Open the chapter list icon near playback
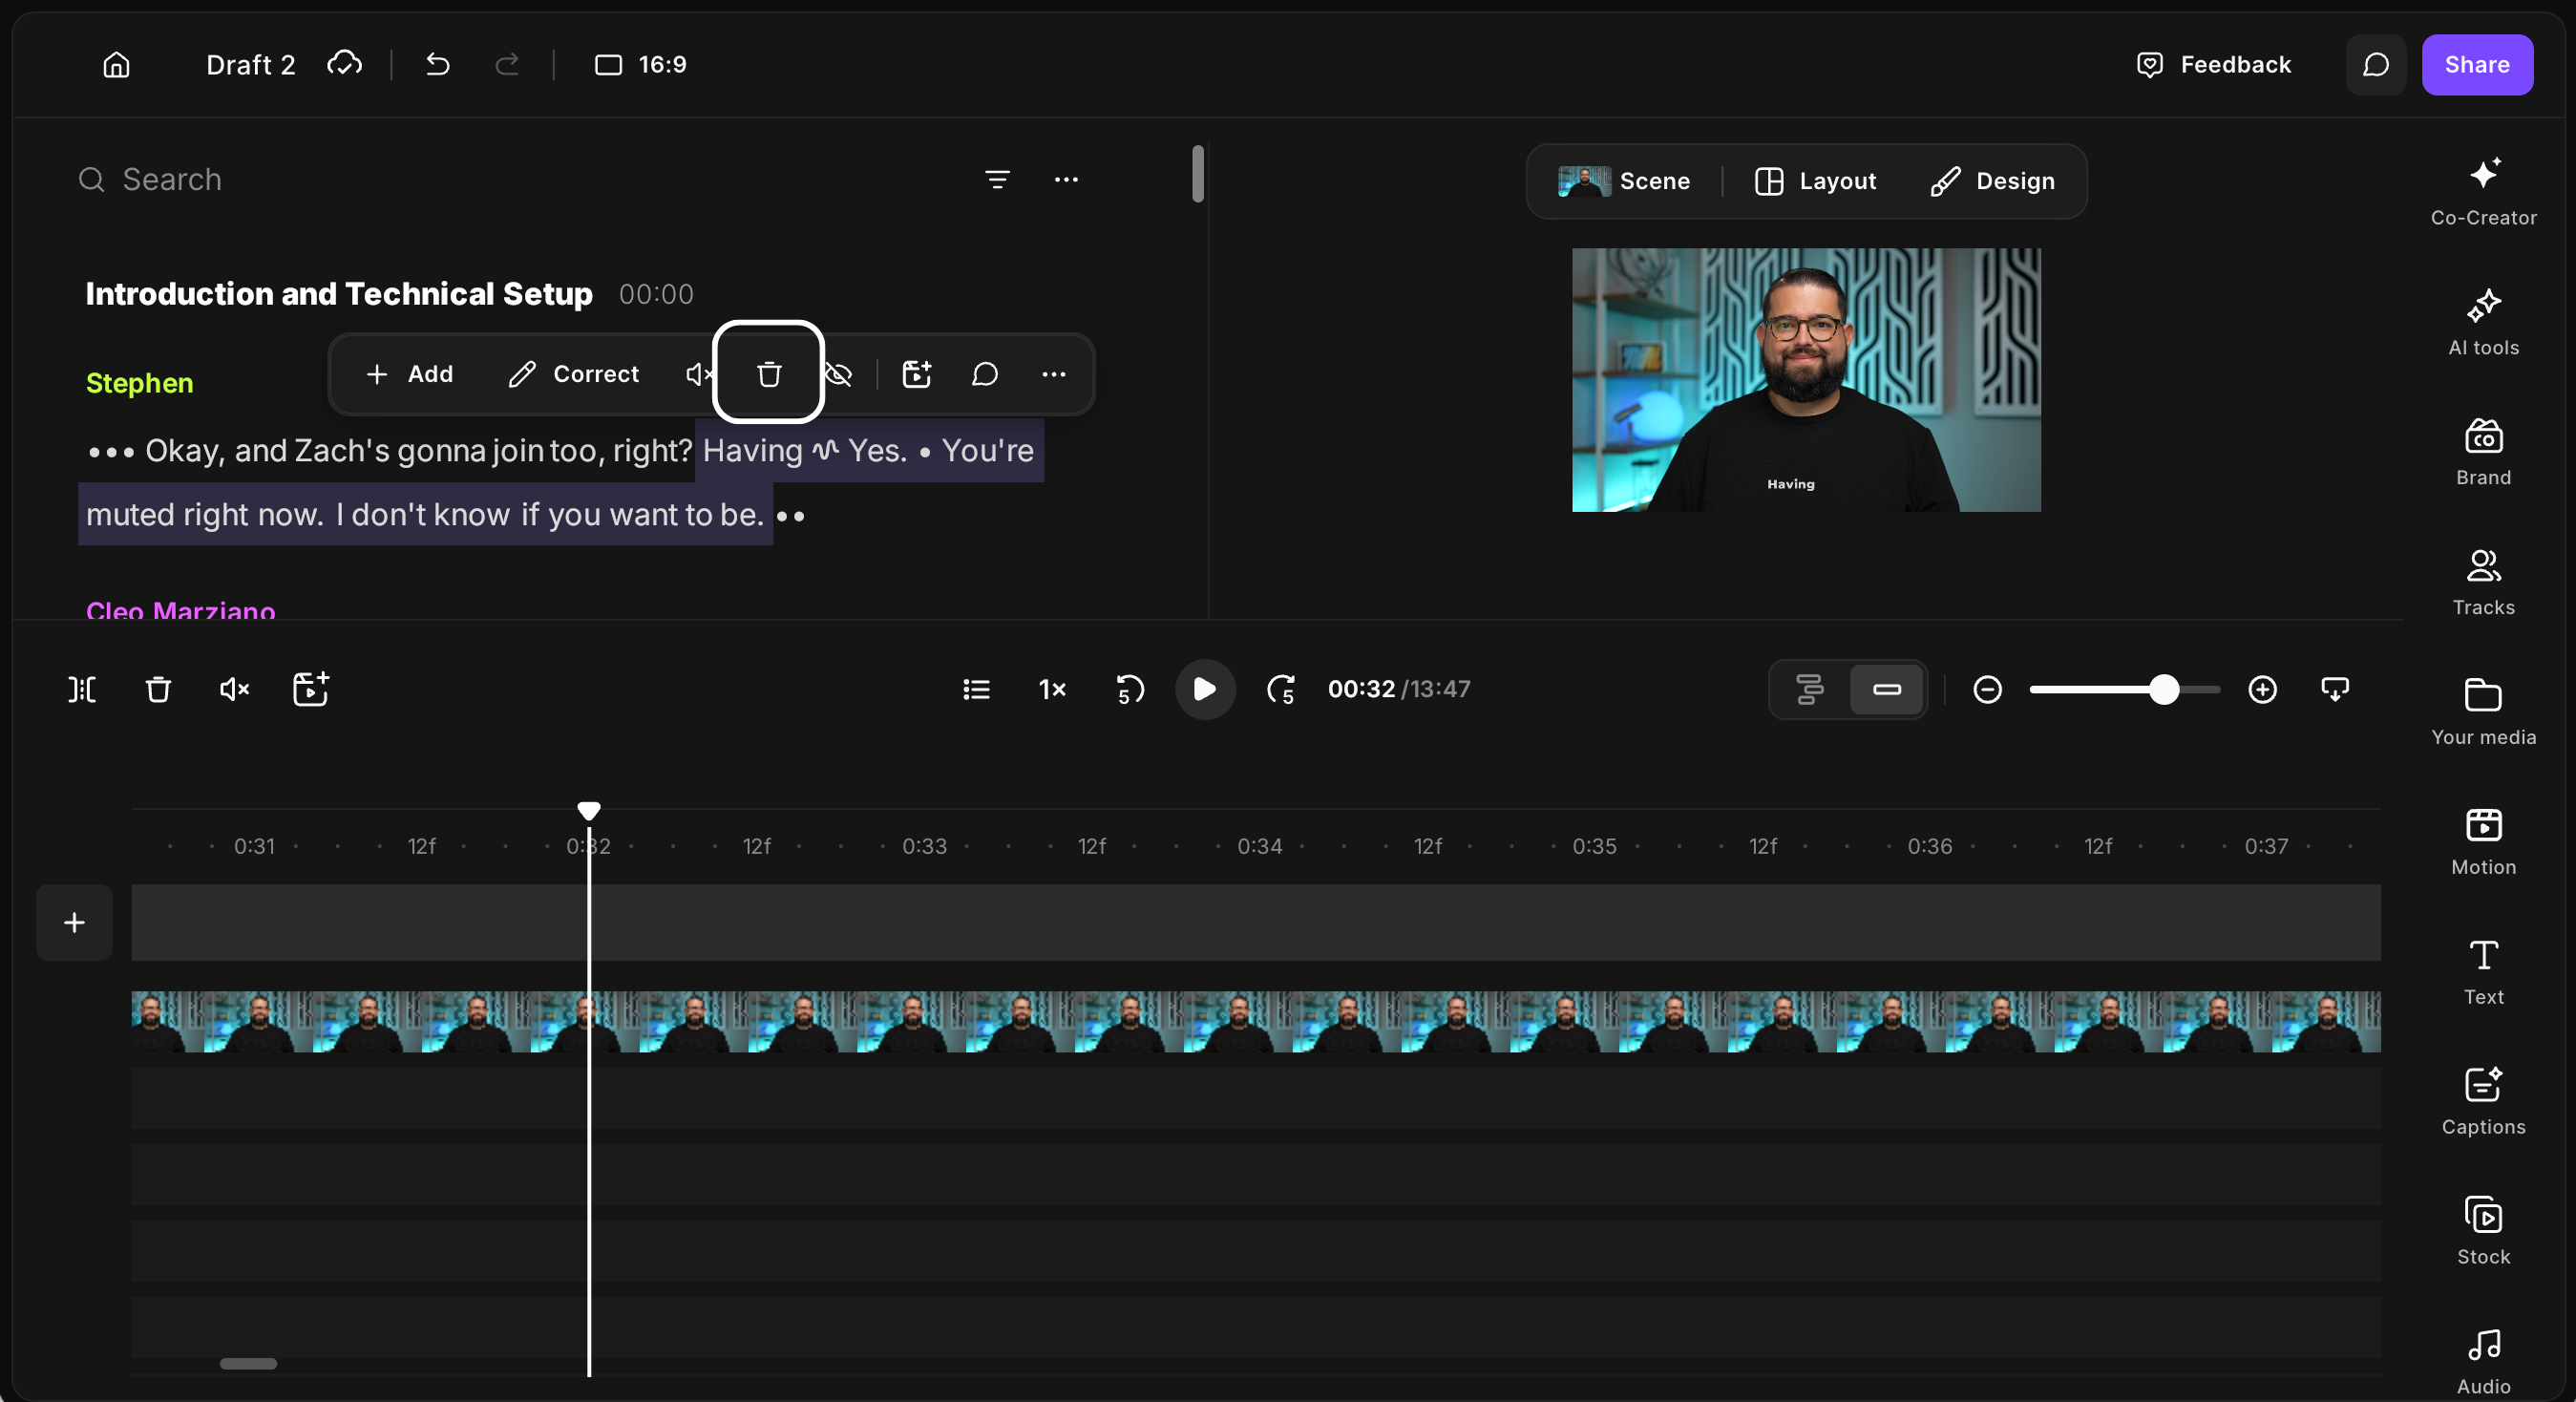Image resolution: width=2576 pixels, height=1402 pixels. coord(976,689)
